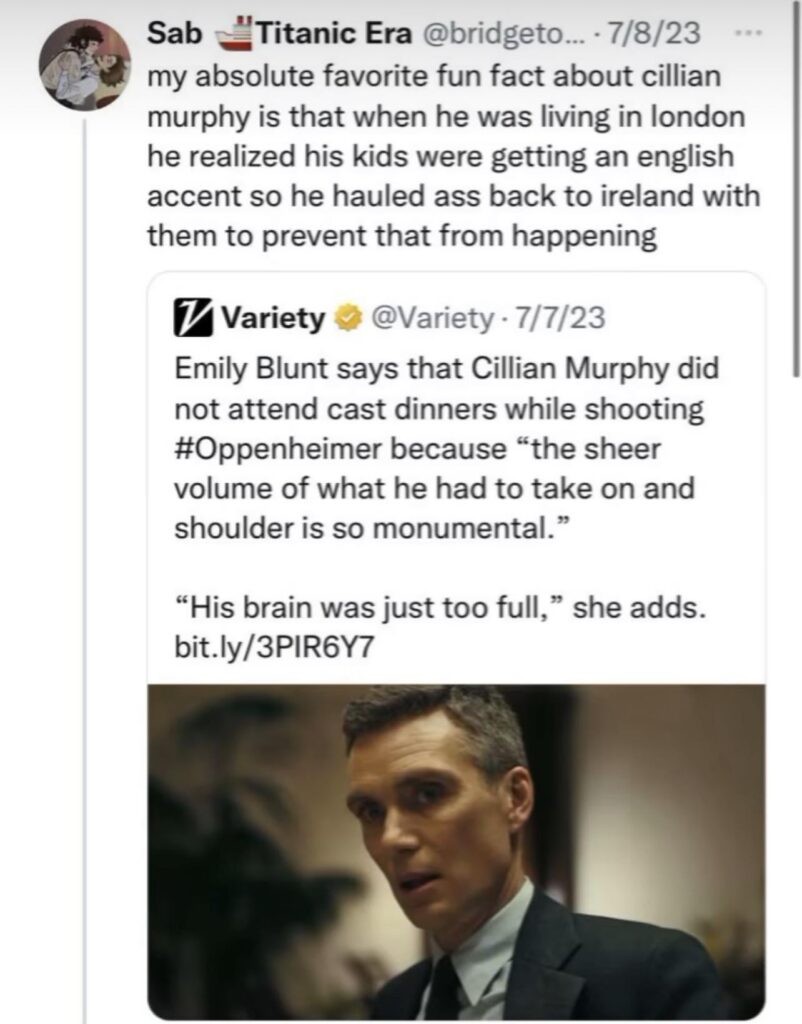Click the bold Variety account name
The width and height of the screenshot is (802, 1024).
(272, 319)
